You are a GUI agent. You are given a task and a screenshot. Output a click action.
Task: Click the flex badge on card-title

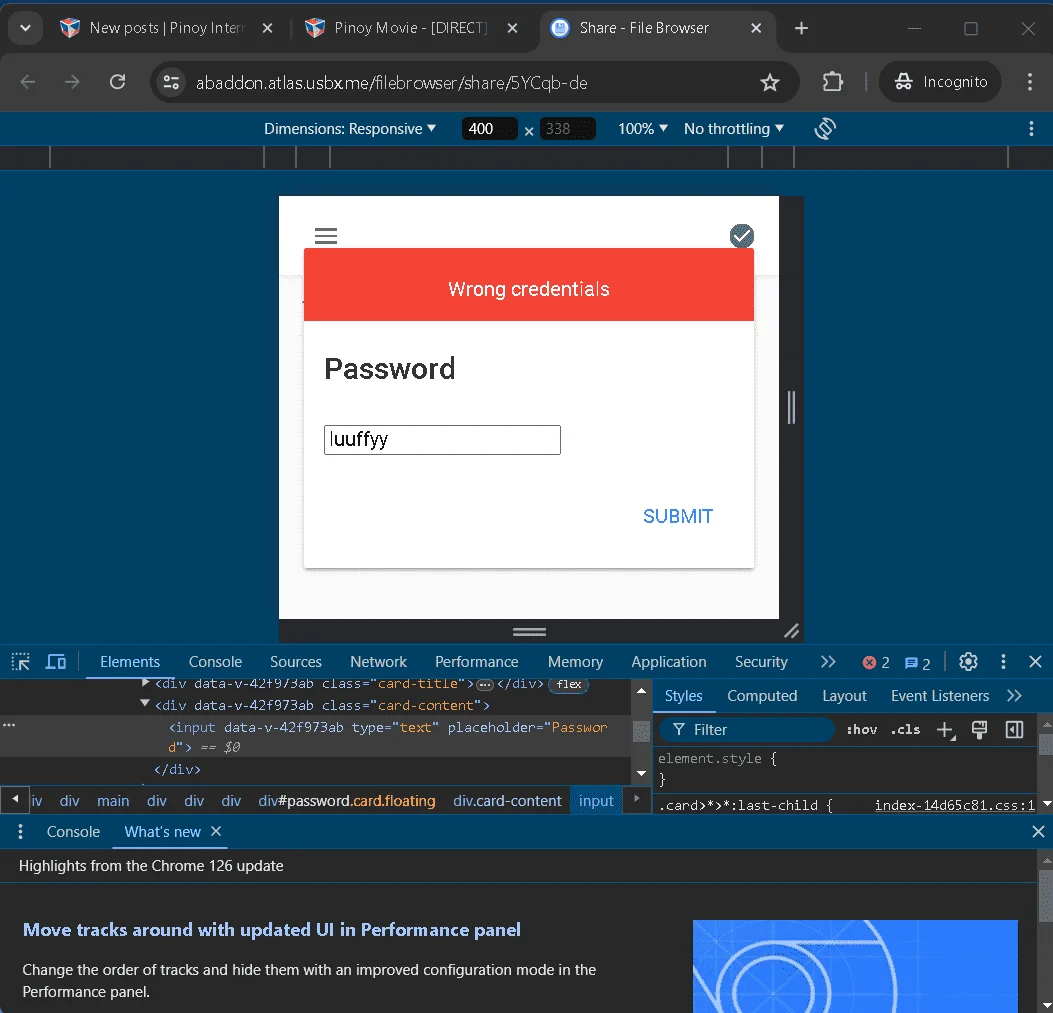[x=569, y=684]
